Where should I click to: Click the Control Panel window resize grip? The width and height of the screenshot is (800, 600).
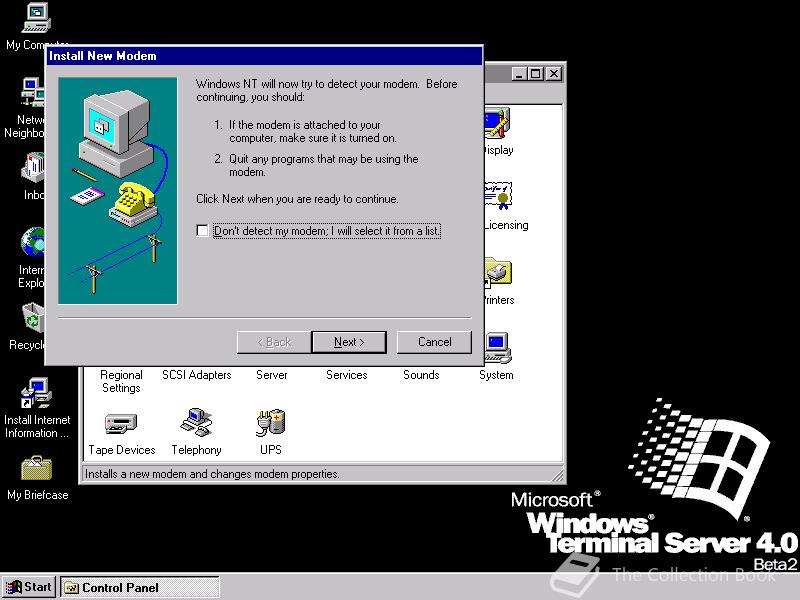click(558, 475)
